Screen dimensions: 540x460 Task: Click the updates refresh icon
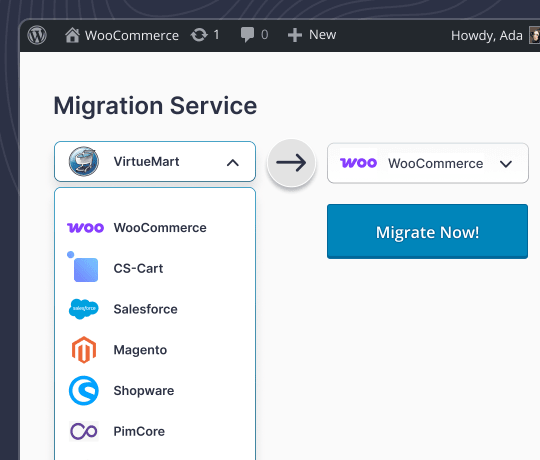click(199, 35)
